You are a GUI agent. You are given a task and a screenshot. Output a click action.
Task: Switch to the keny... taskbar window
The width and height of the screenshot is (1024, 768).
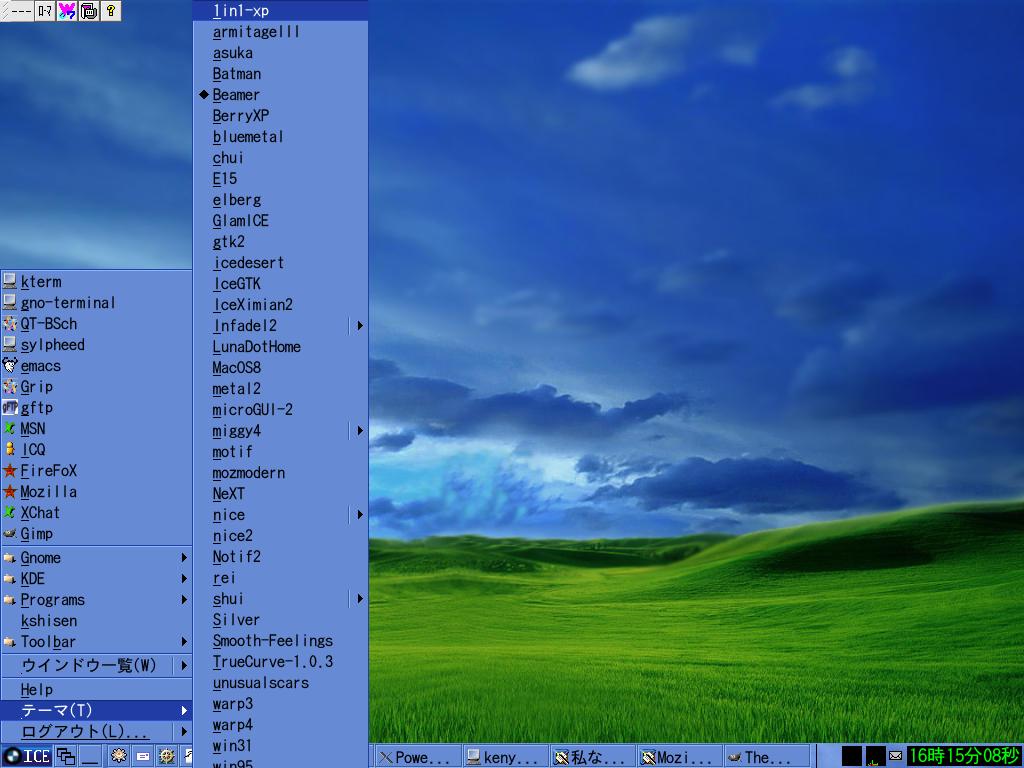503,757
